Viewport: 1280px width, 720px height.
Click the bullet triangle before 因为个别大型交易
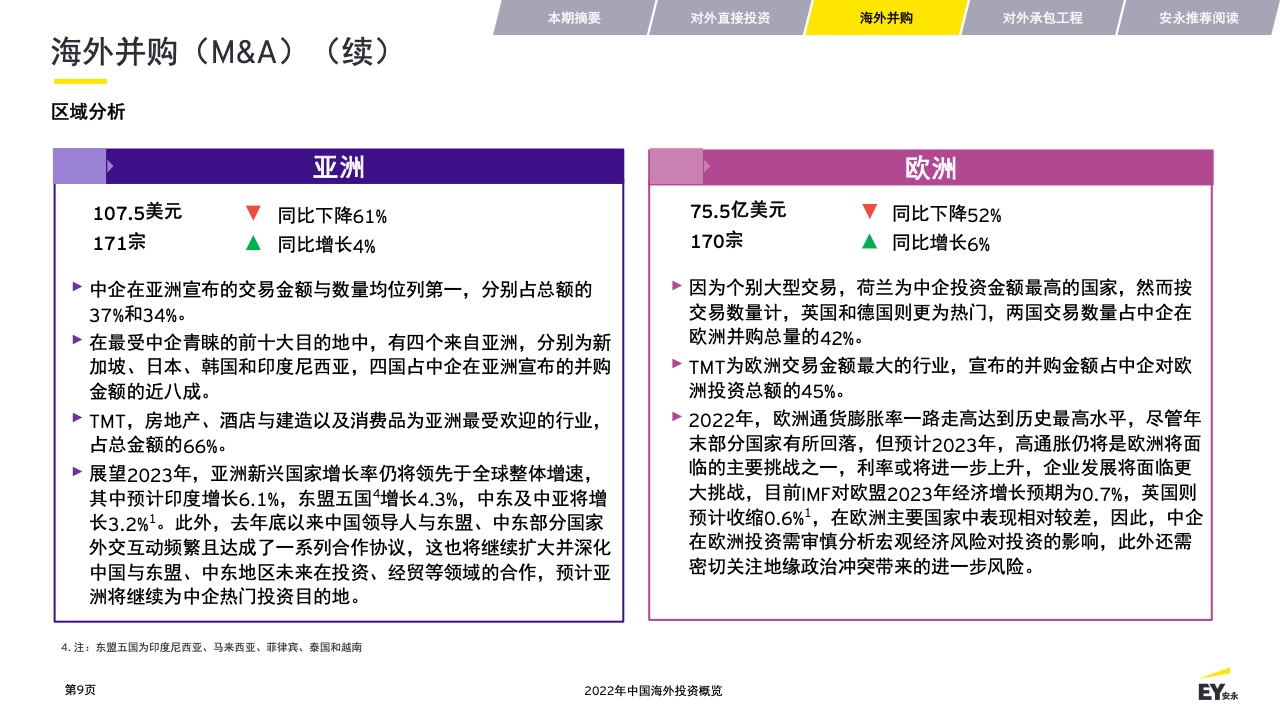coord(677,286)
